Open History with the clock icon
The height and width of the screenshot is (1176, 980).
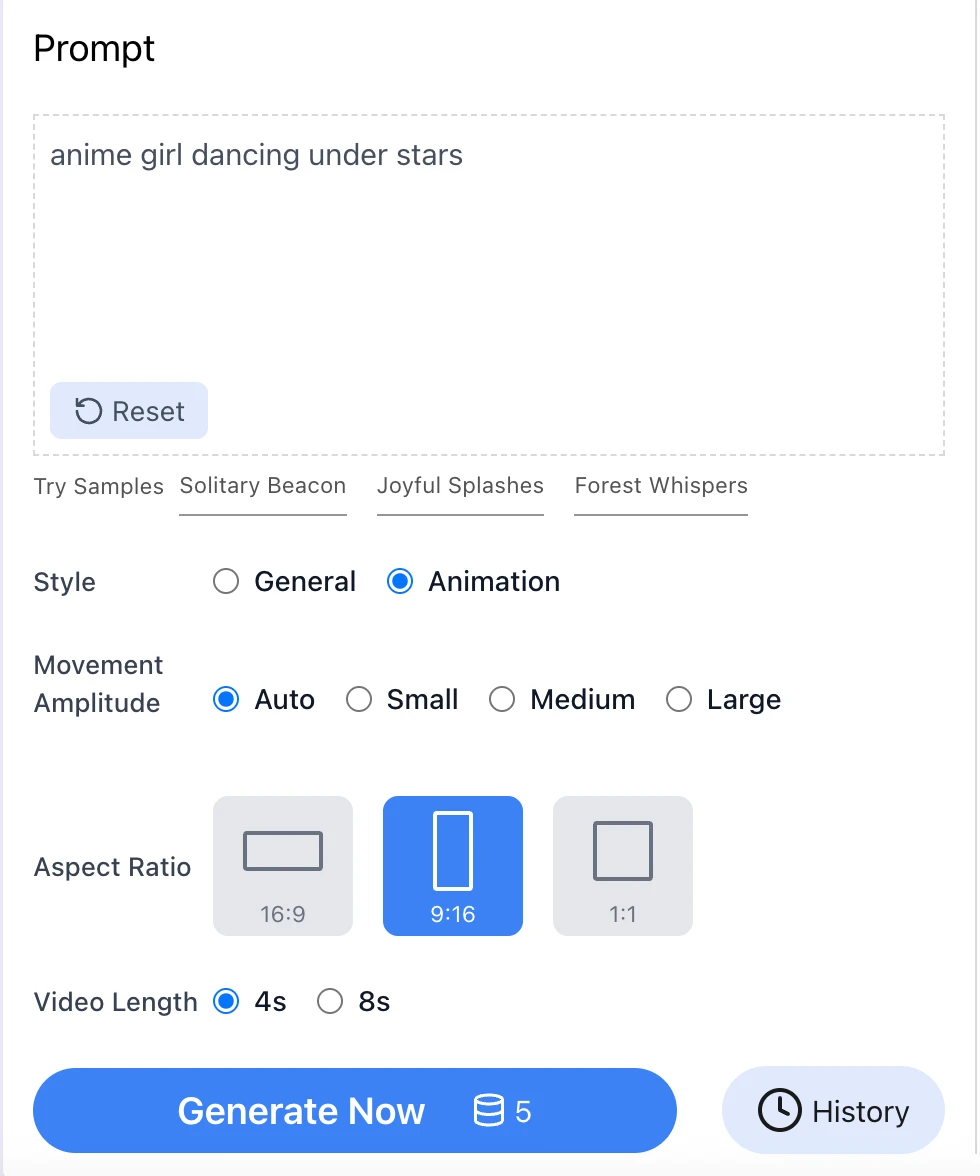coord(833,1111)
